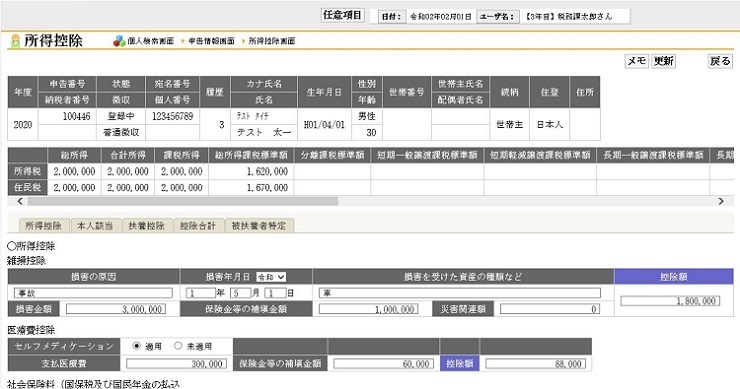Viewport: 740px width, 389px height.
Task: Click the damage month input field
Action: [241, 293]
